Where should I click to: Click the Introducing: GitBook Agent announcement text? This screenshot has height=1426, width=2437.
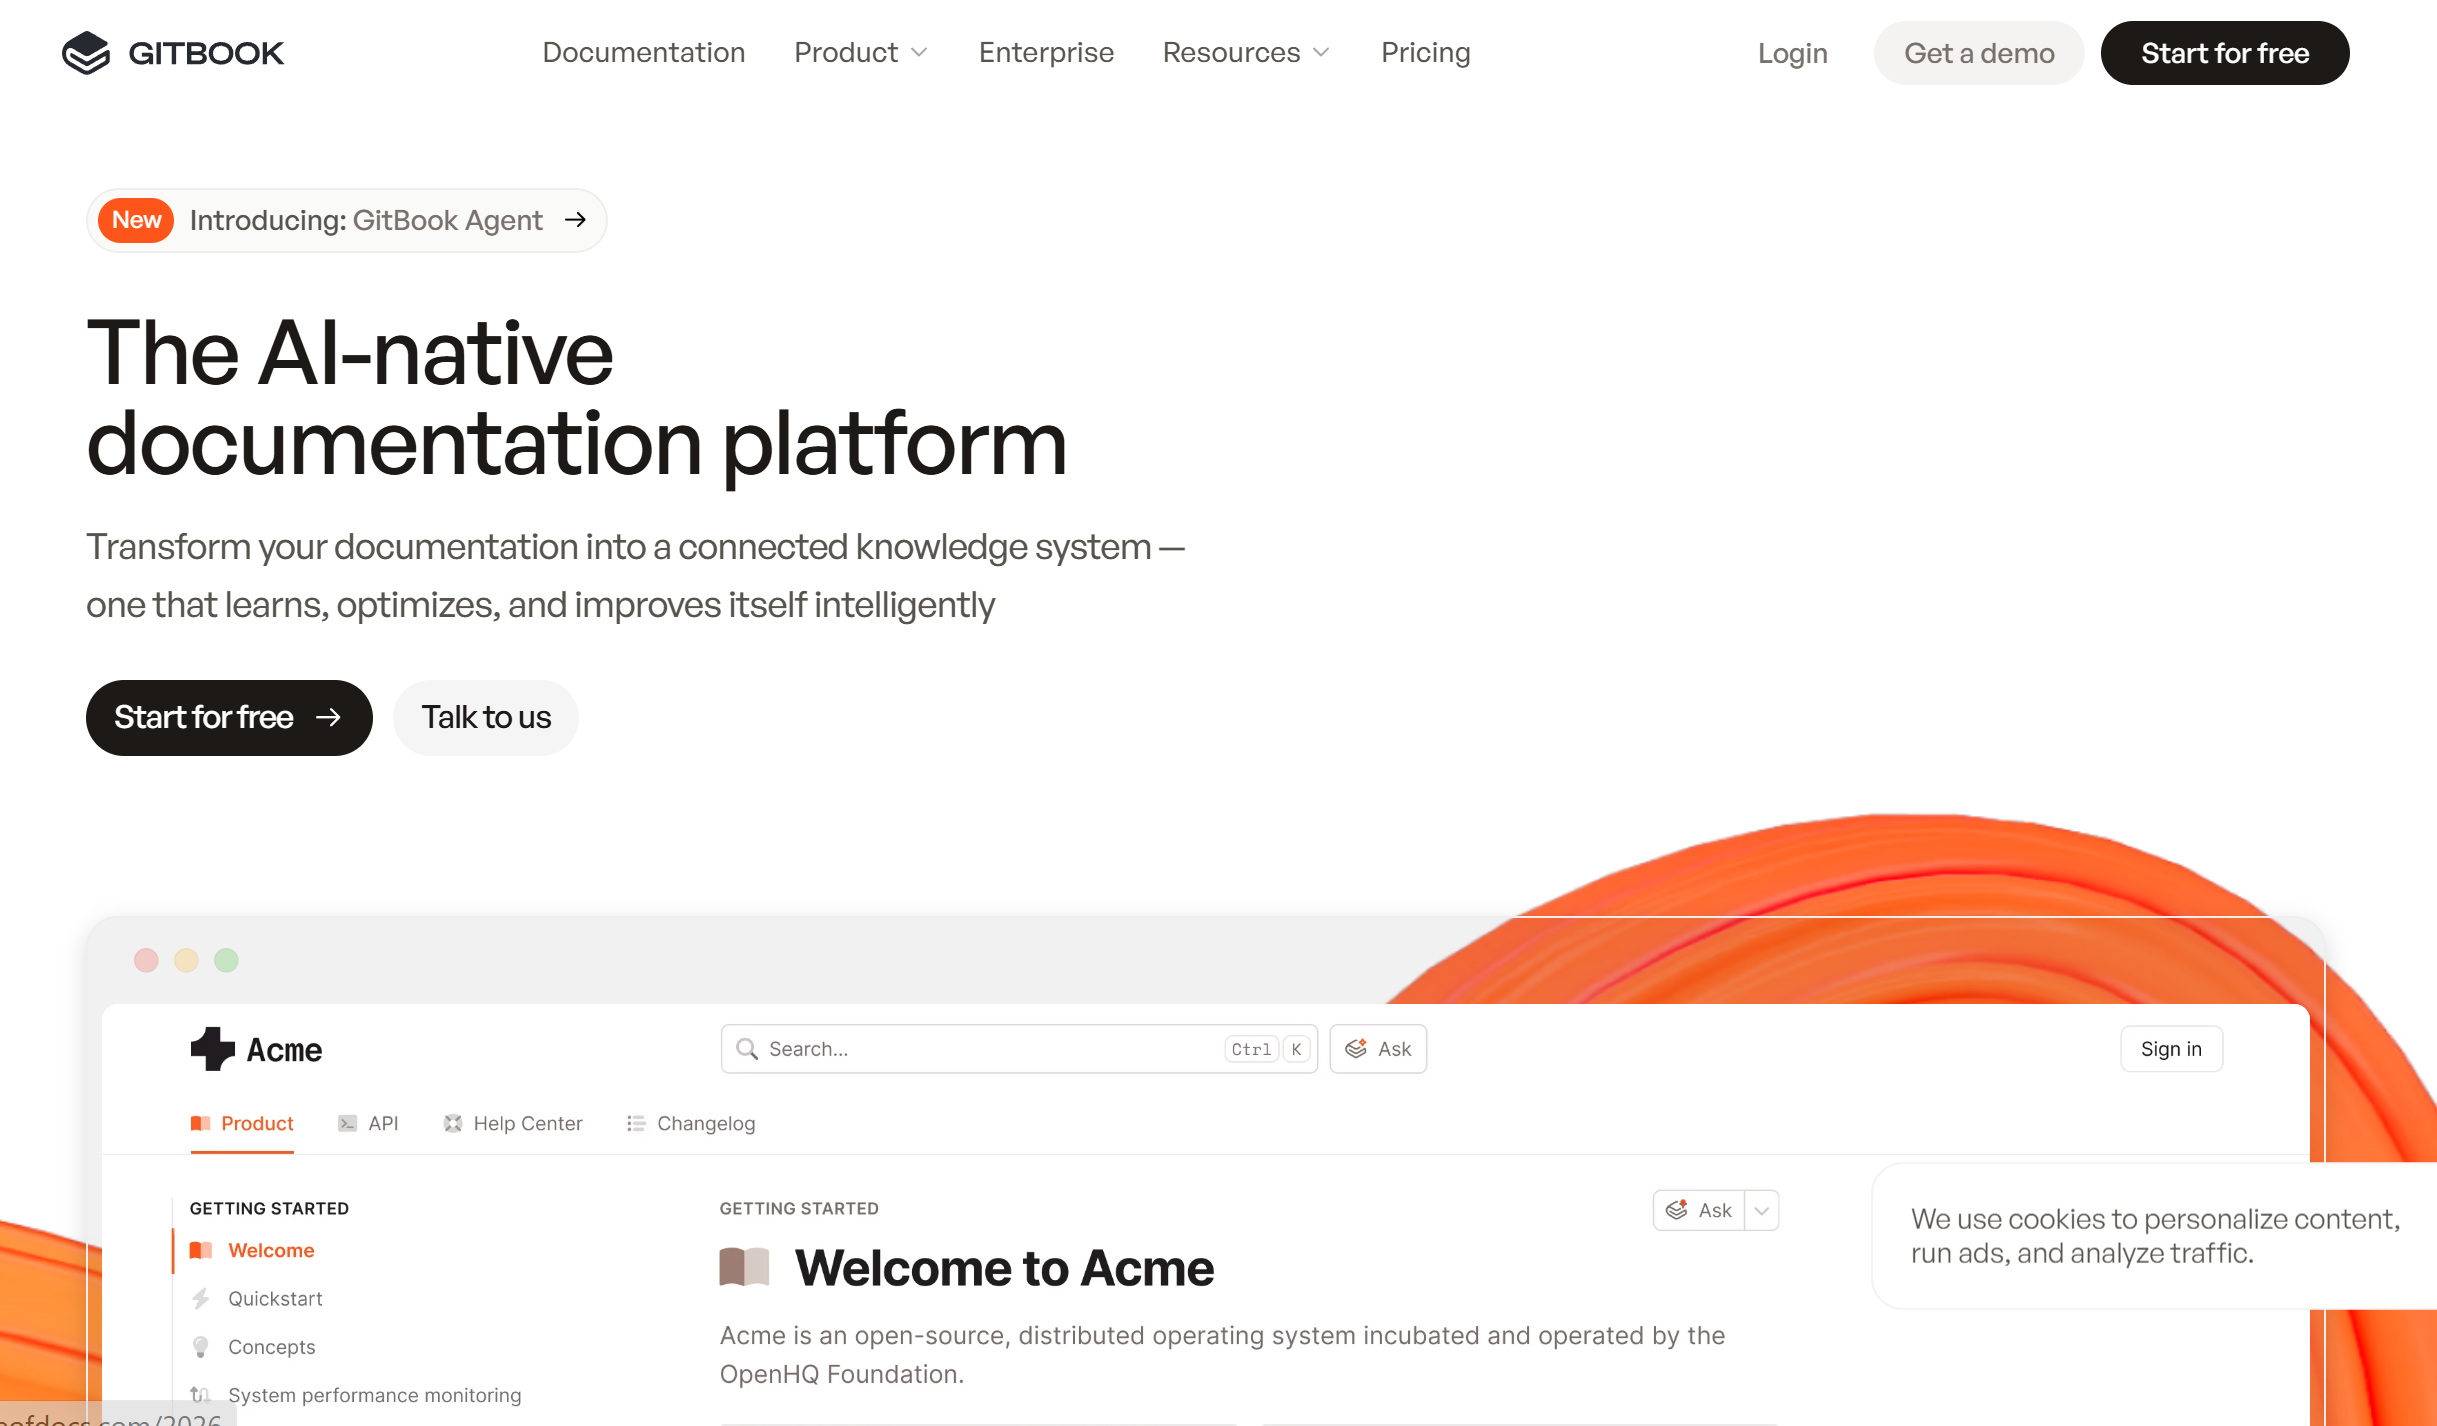coord(366,220)
